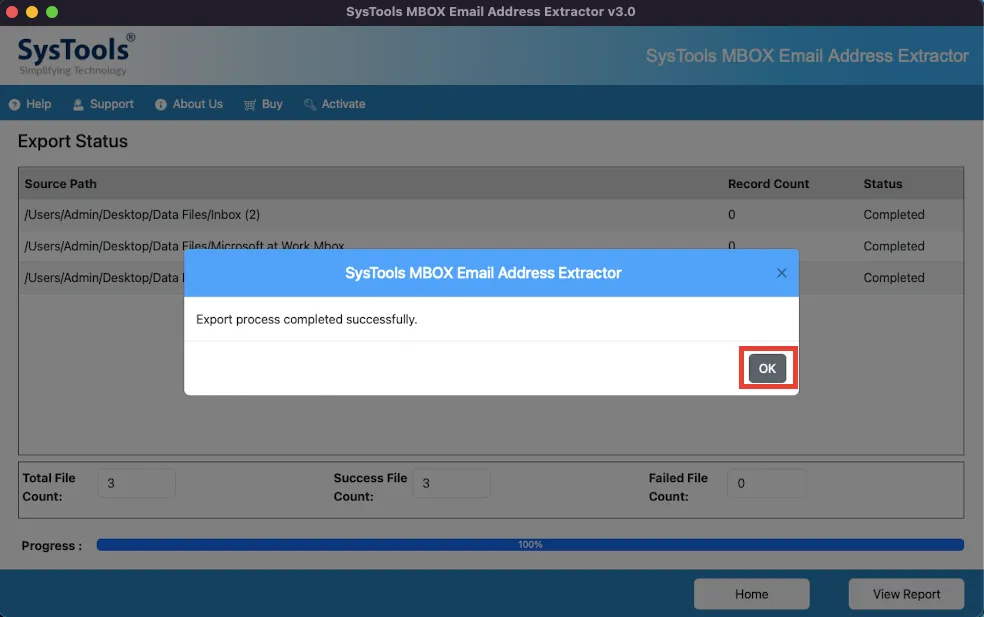The width and height of the screenshot is (984, 617).
Task: Click the Buy cart icon
Action: (x=250, y=105)
